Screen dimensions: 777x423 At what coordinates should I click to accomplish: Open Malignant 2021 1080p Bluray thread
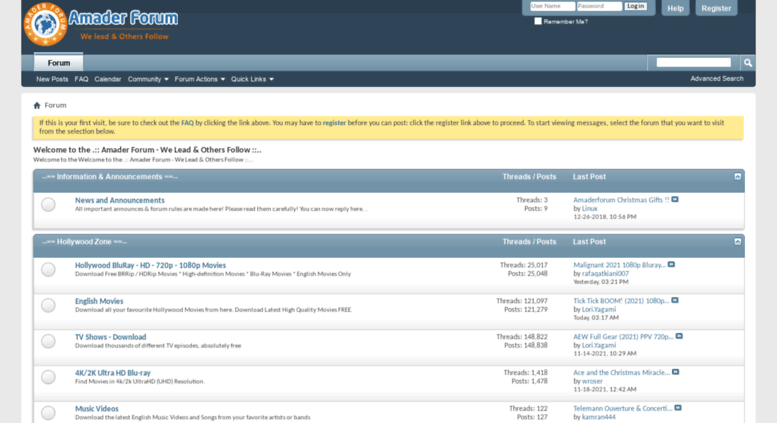619,265
